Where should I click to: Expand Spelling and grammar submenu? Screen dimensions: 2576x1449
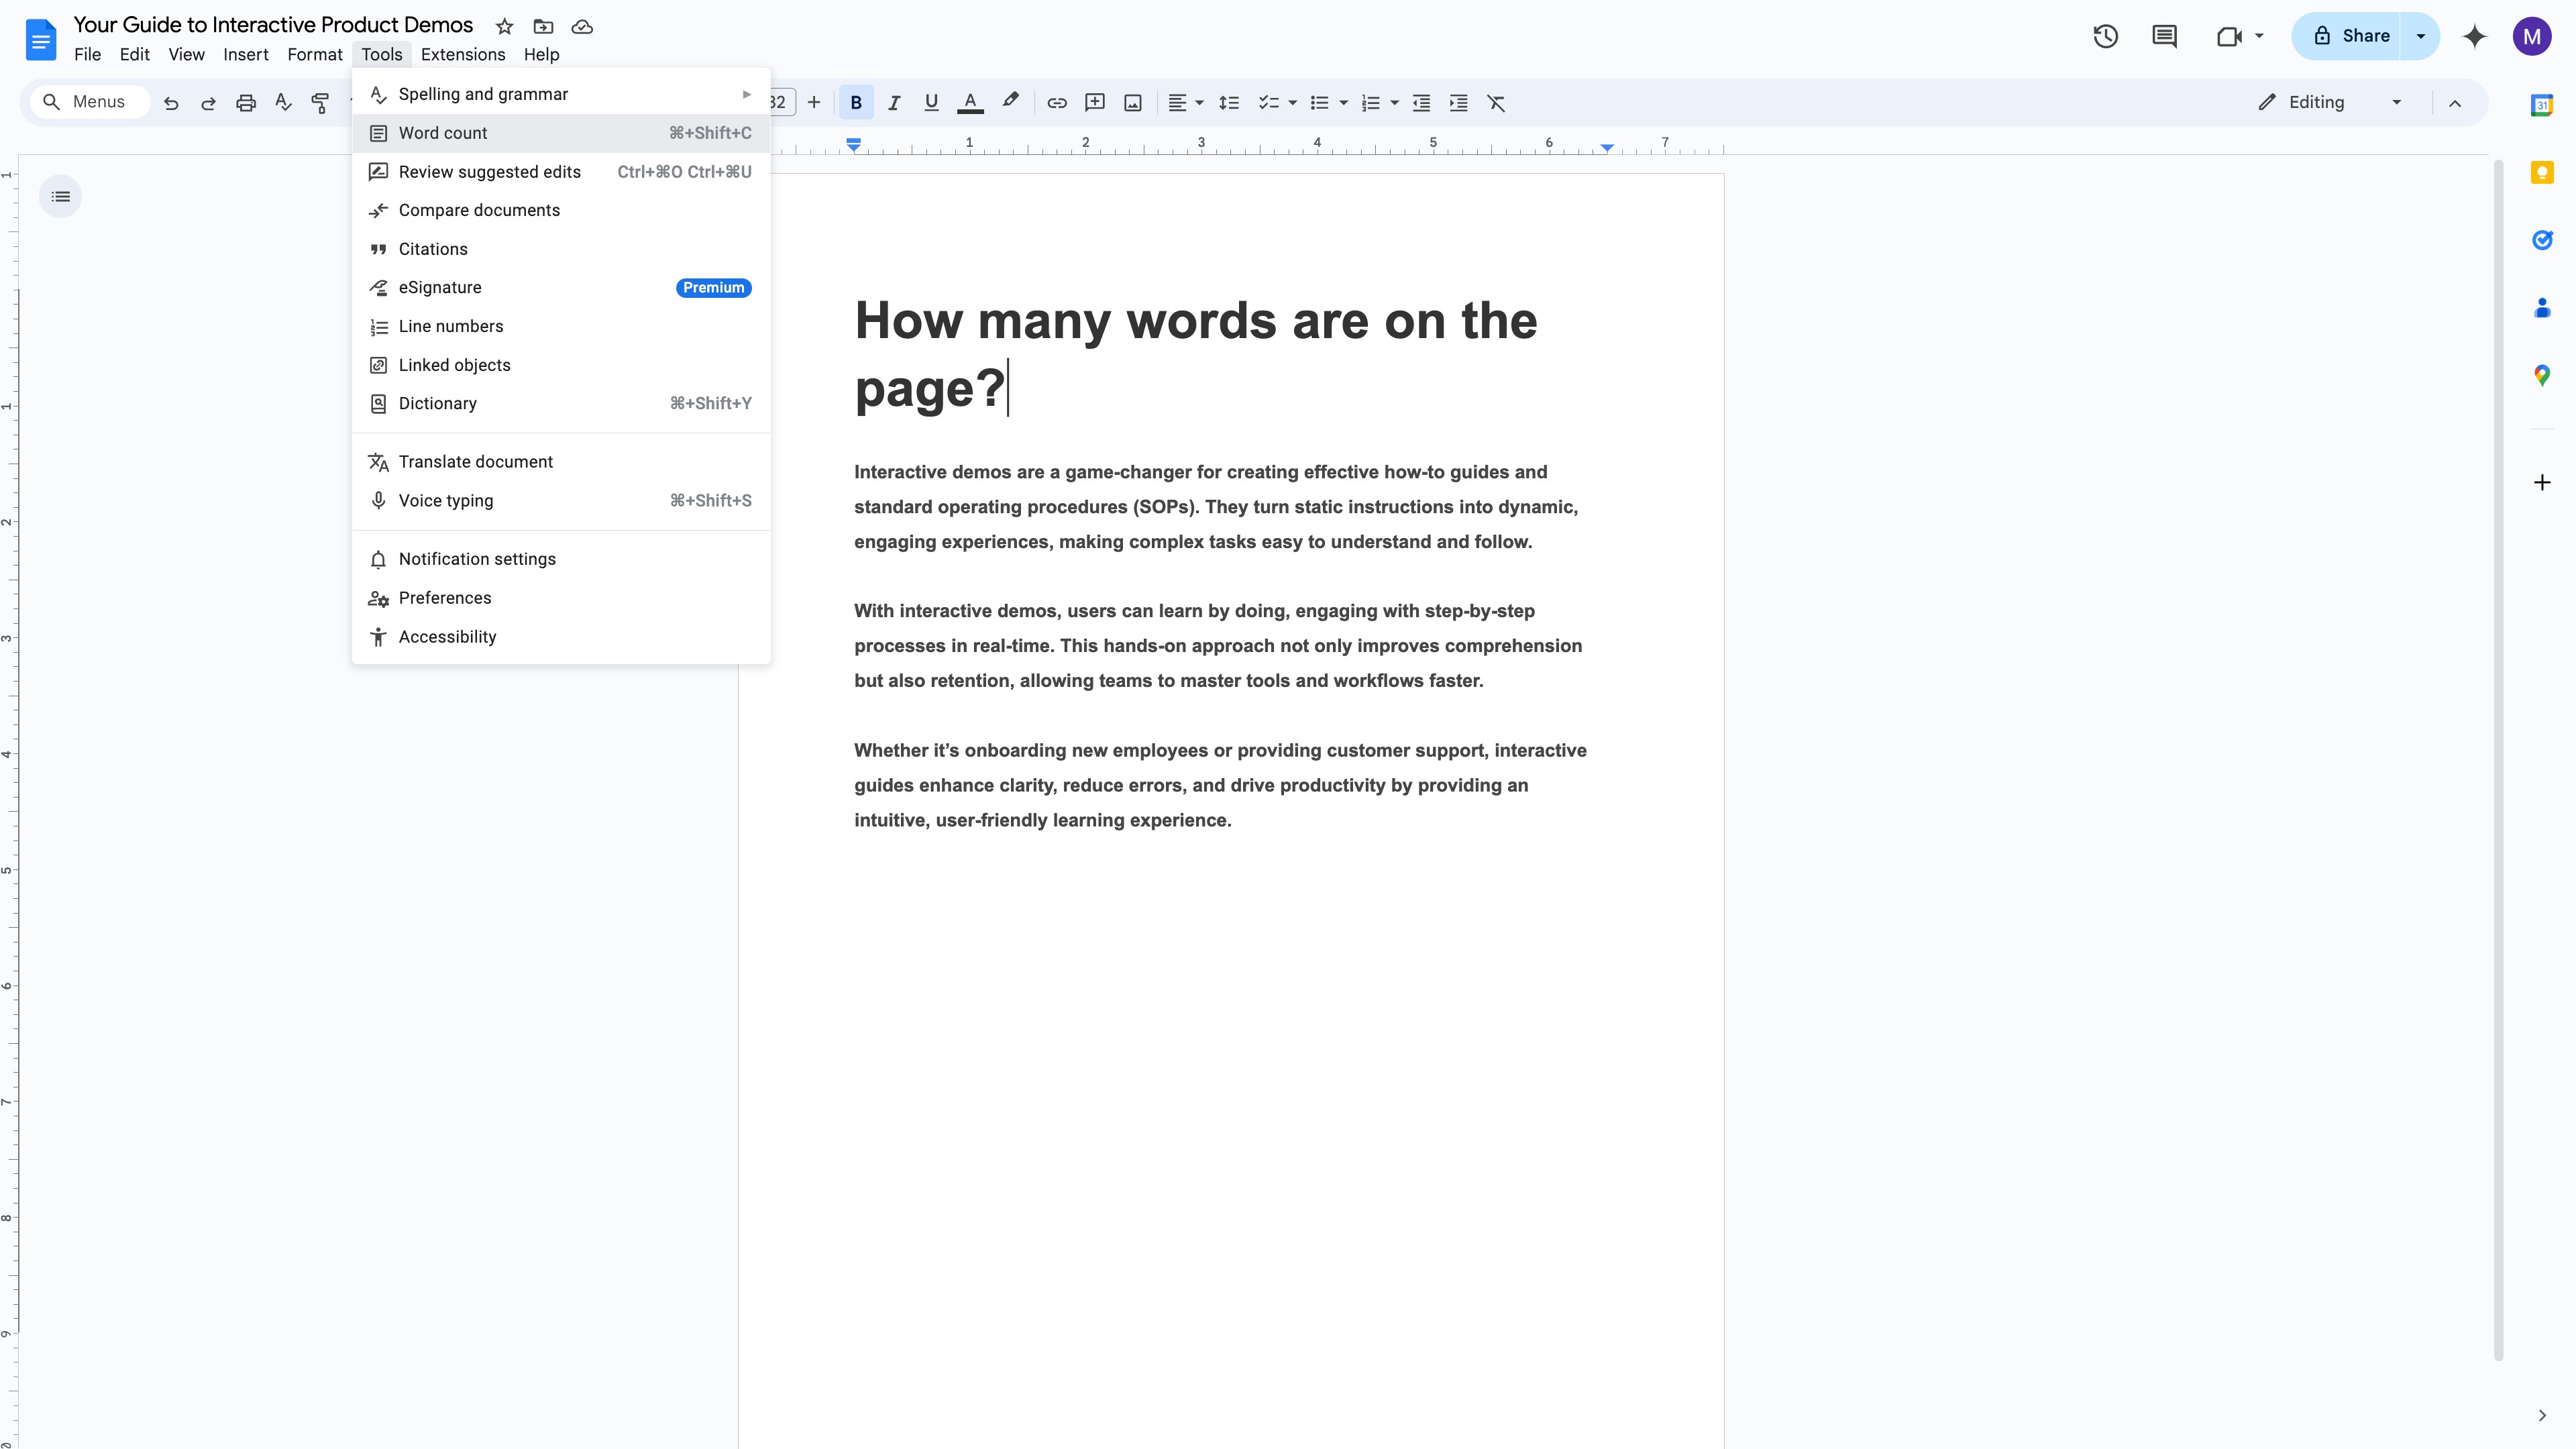pyautogui.click(x=561, y=94)
